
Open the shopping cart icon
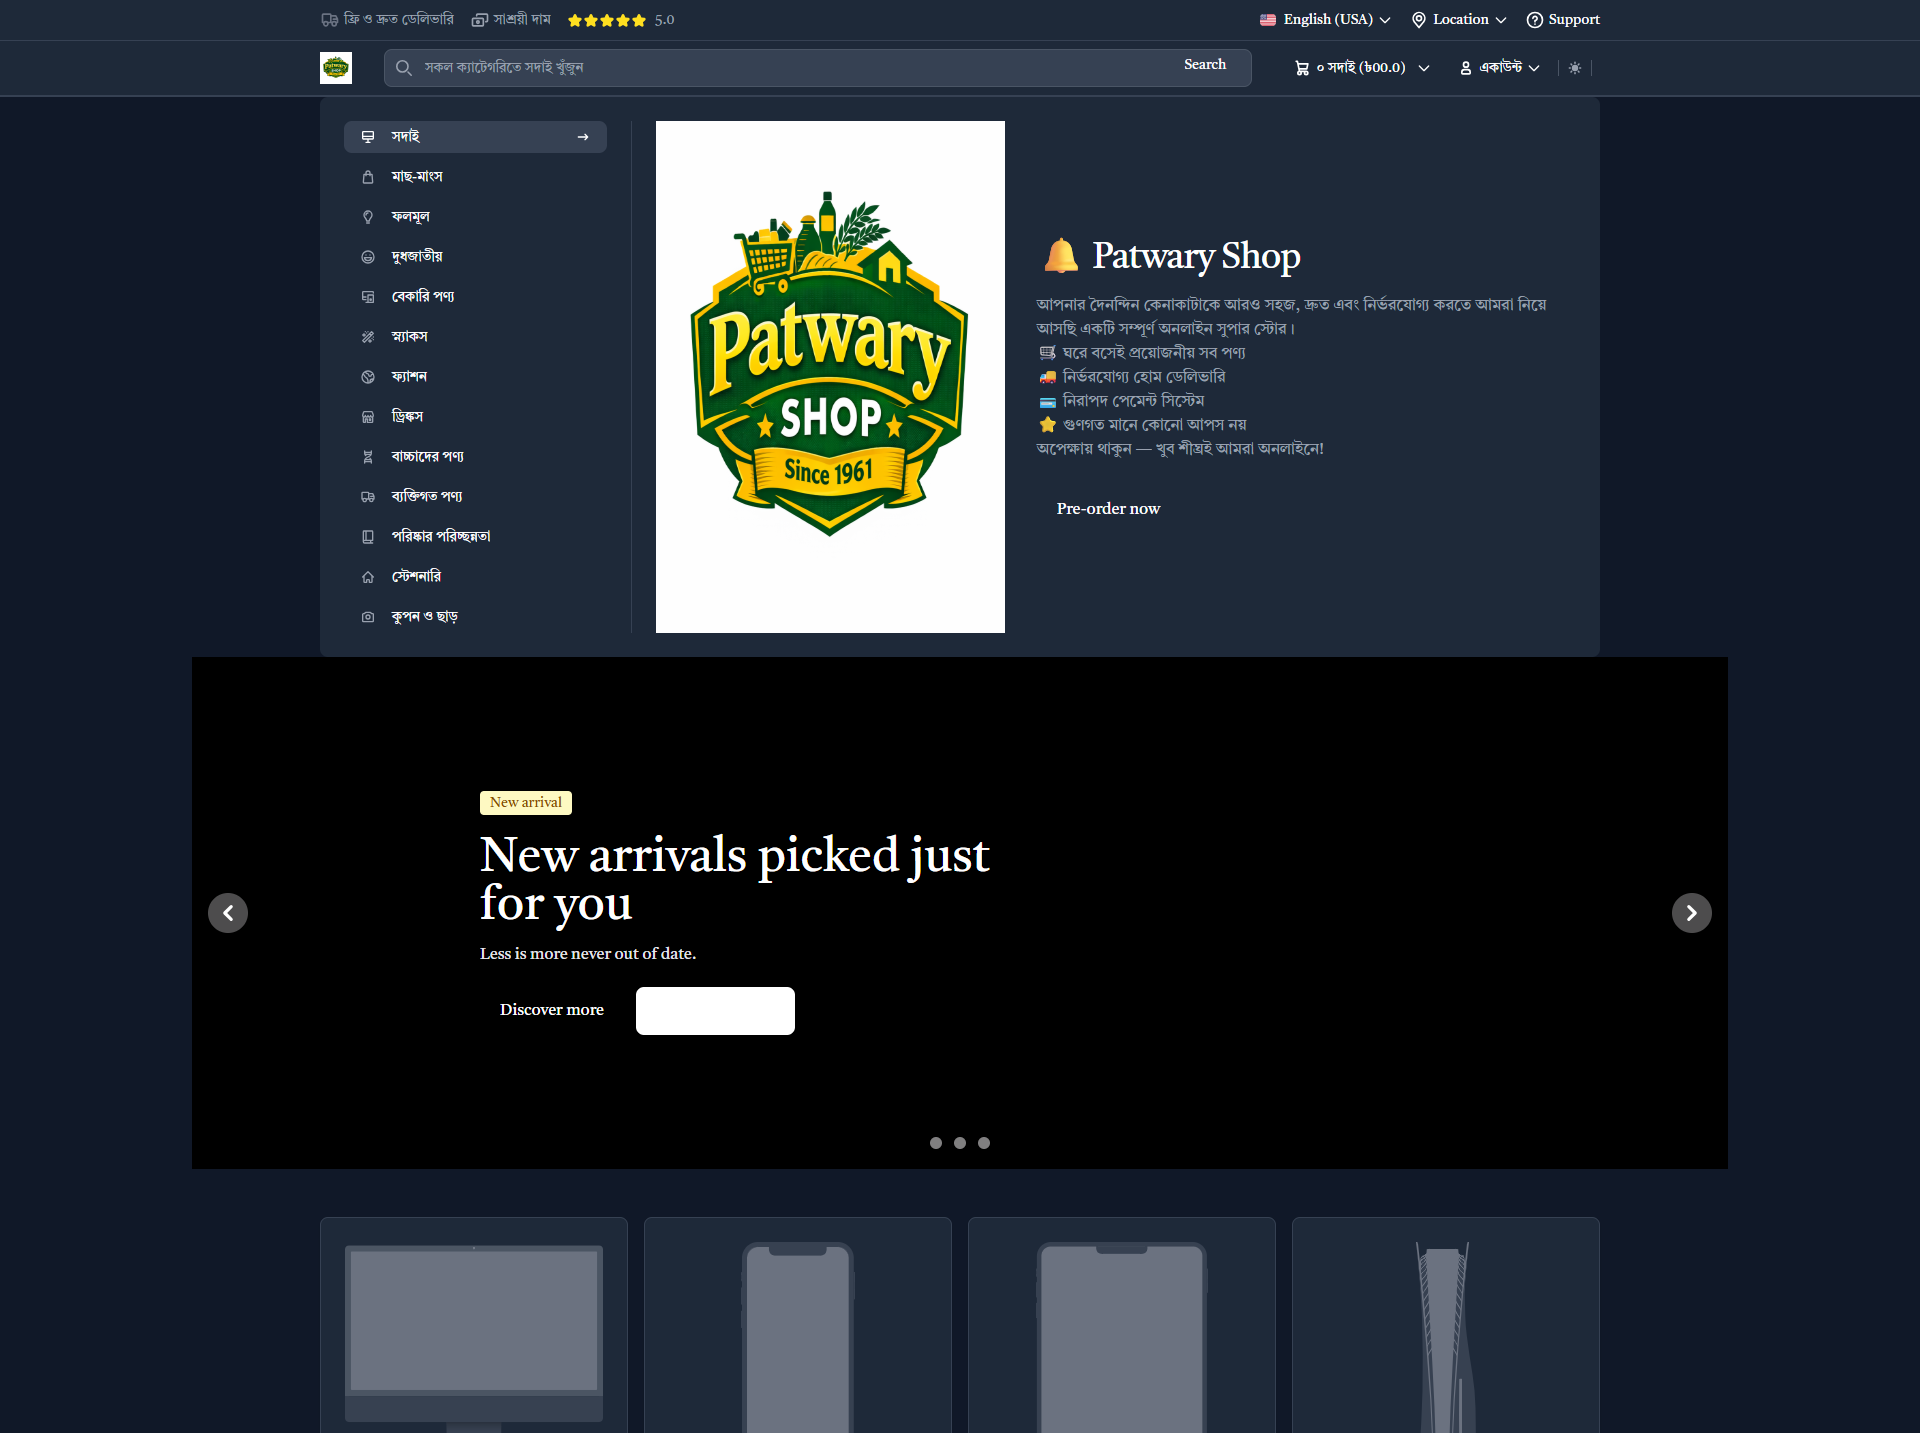(1301, 67)
